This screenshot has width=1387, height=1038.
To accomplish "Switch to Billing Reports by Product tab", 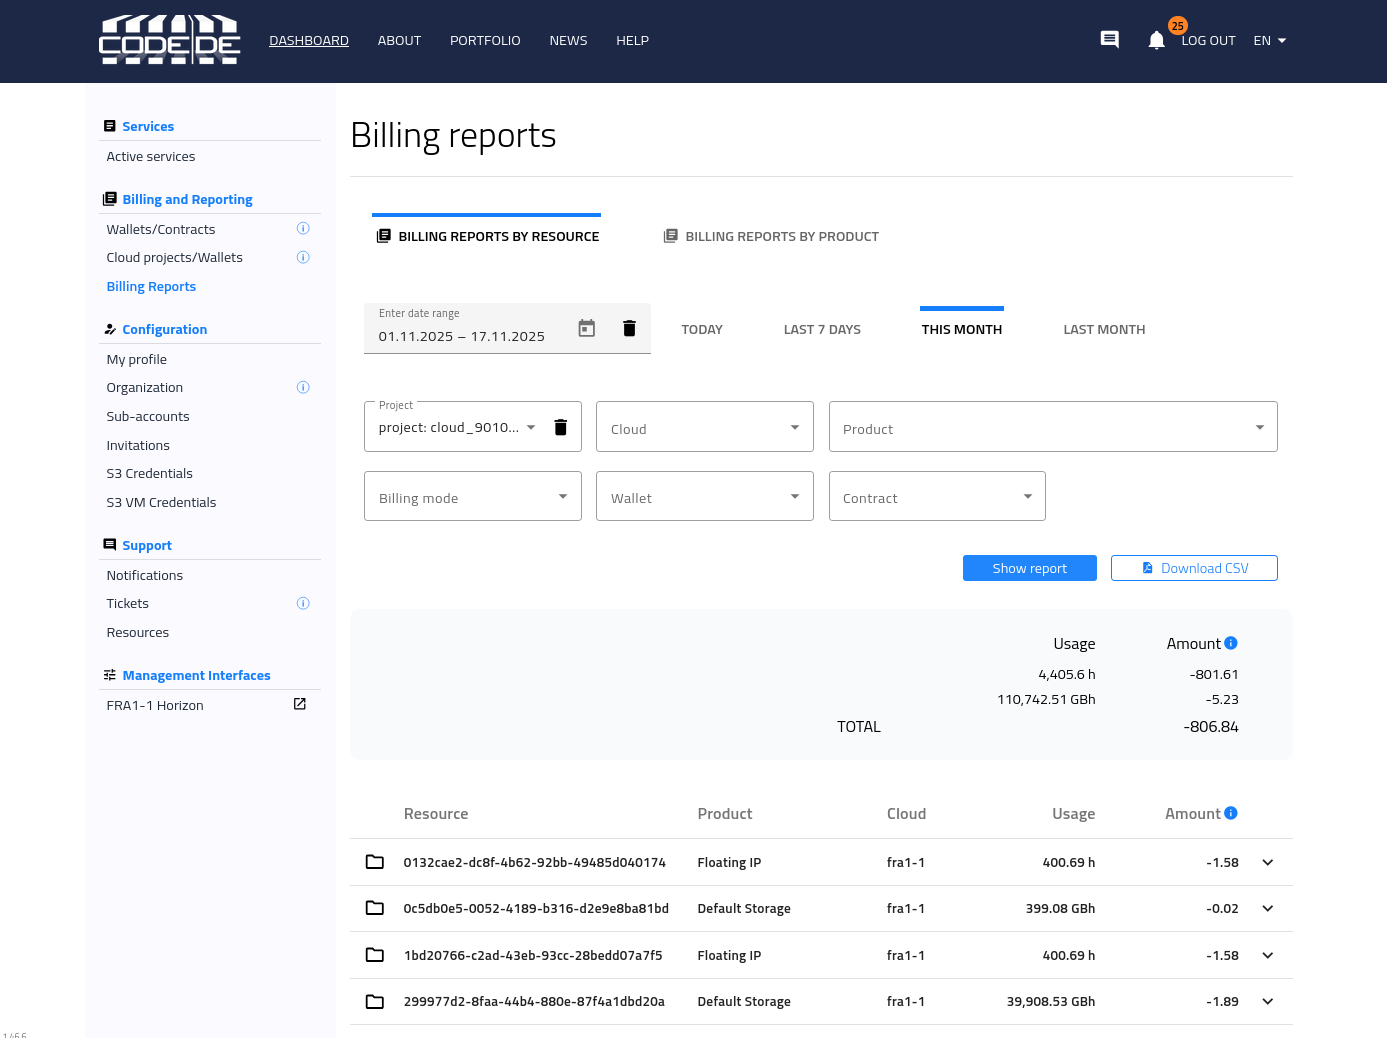I will [771, 237].
